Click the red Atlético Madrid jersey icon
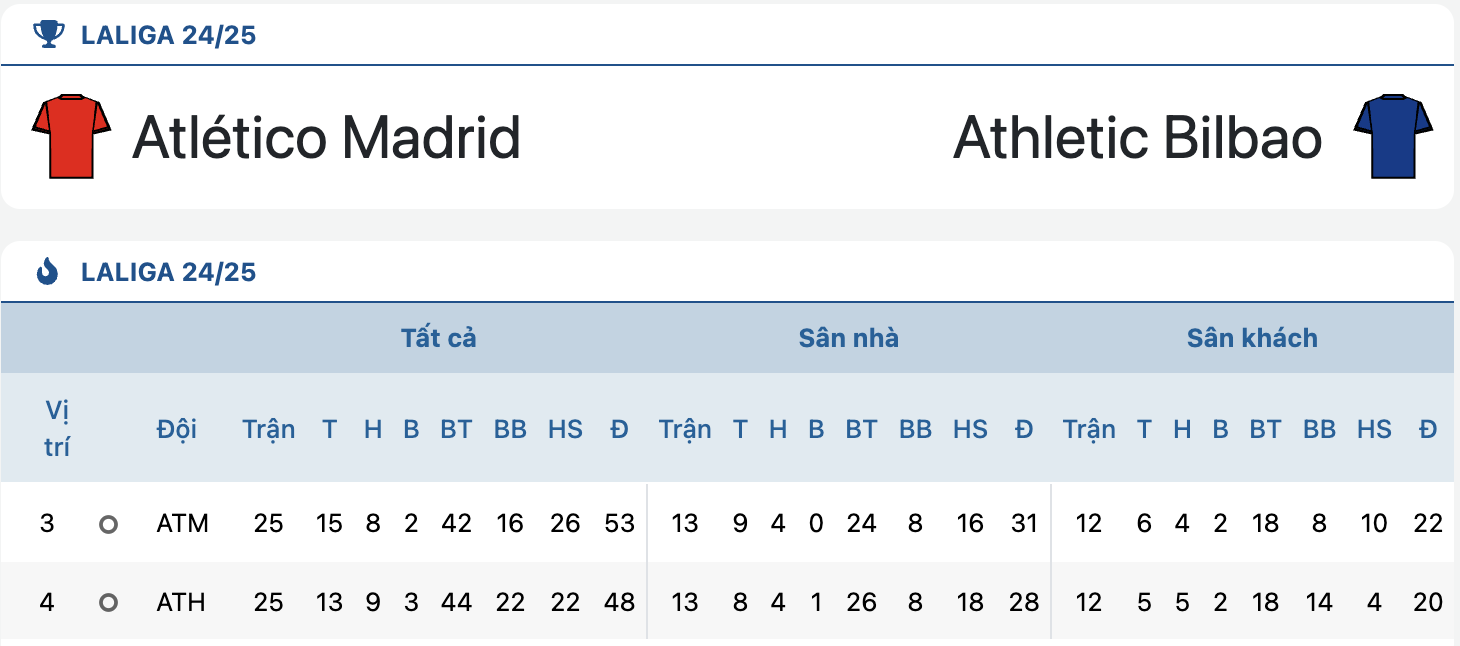Viewport: 1460px width, 646px height. (70, 136)
